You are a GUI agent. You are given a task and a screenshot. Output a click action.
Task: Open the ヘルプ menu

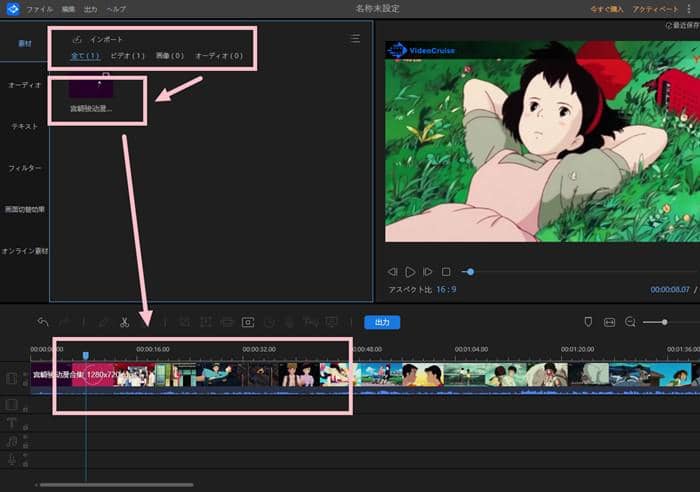pos(116,9)
